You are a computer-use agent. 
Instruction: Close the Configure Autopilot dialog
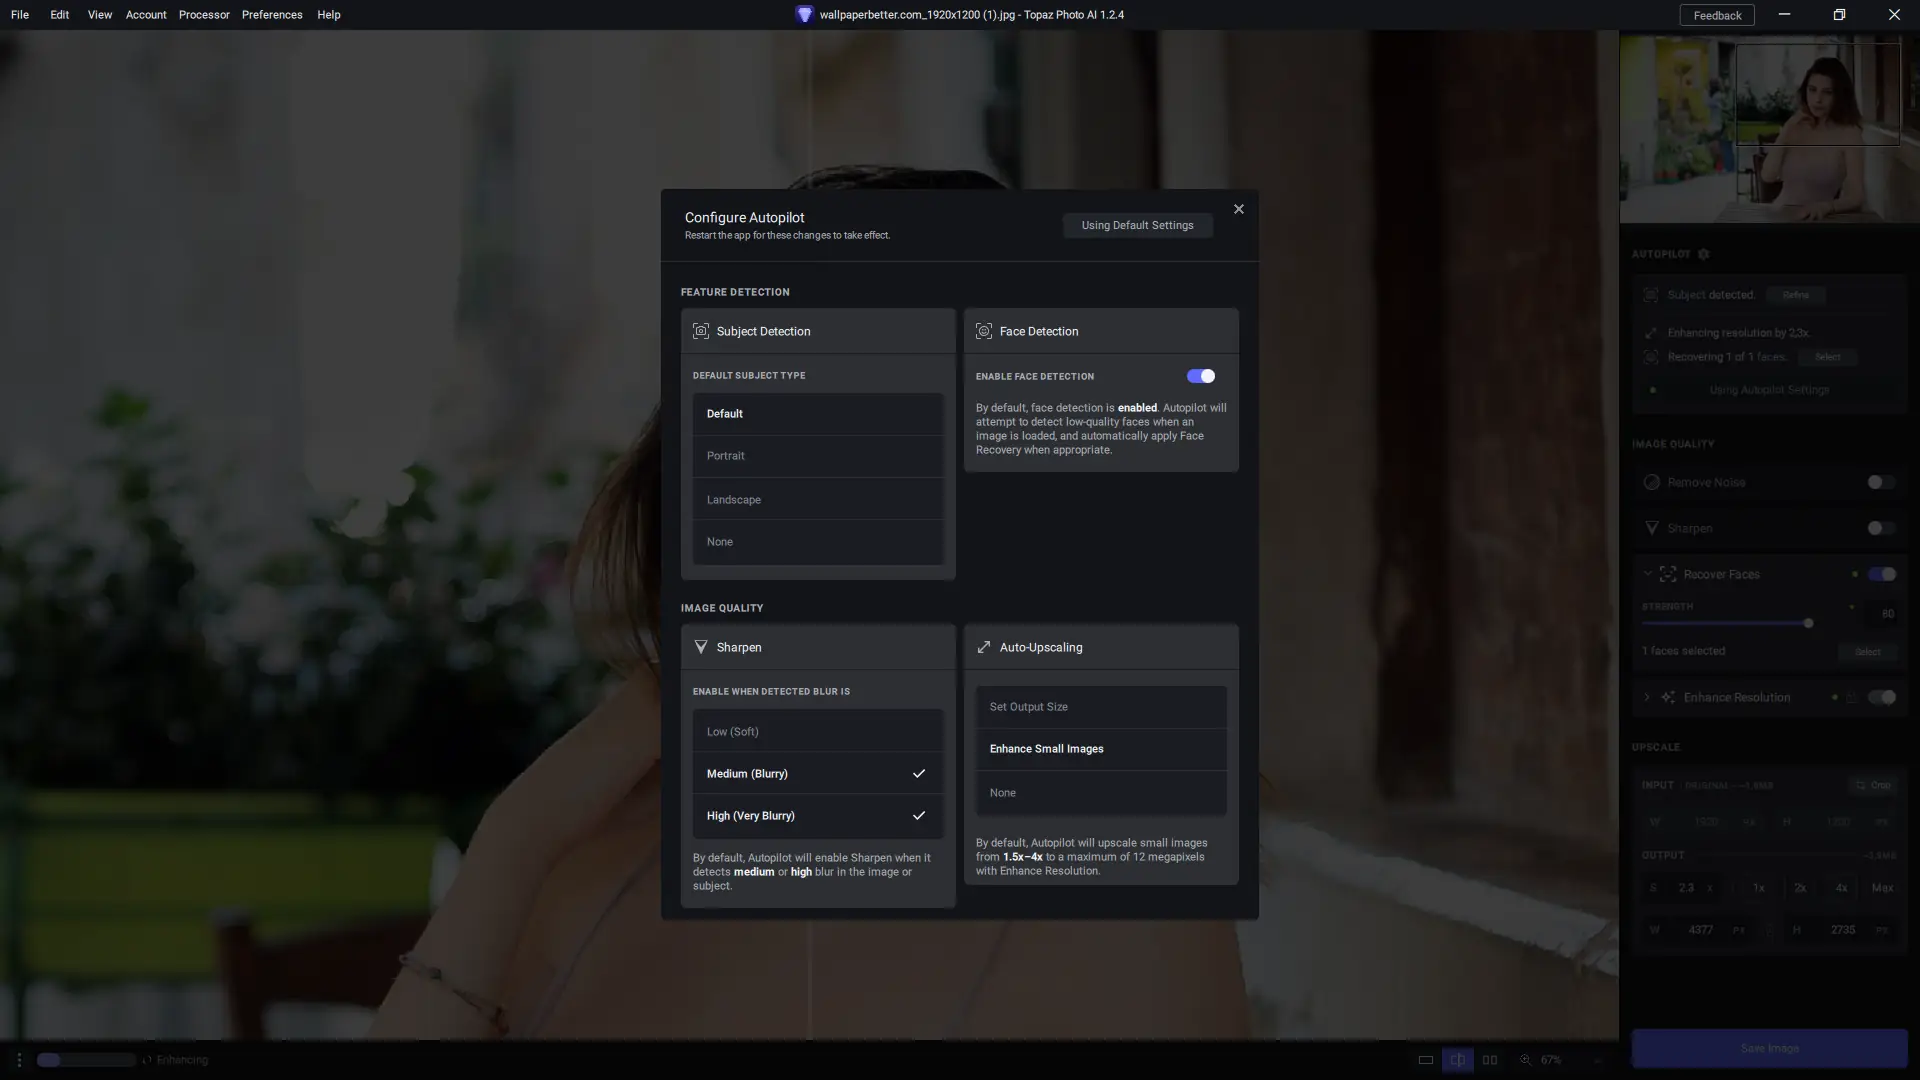pyautogui.click(x=1238, y=209)
